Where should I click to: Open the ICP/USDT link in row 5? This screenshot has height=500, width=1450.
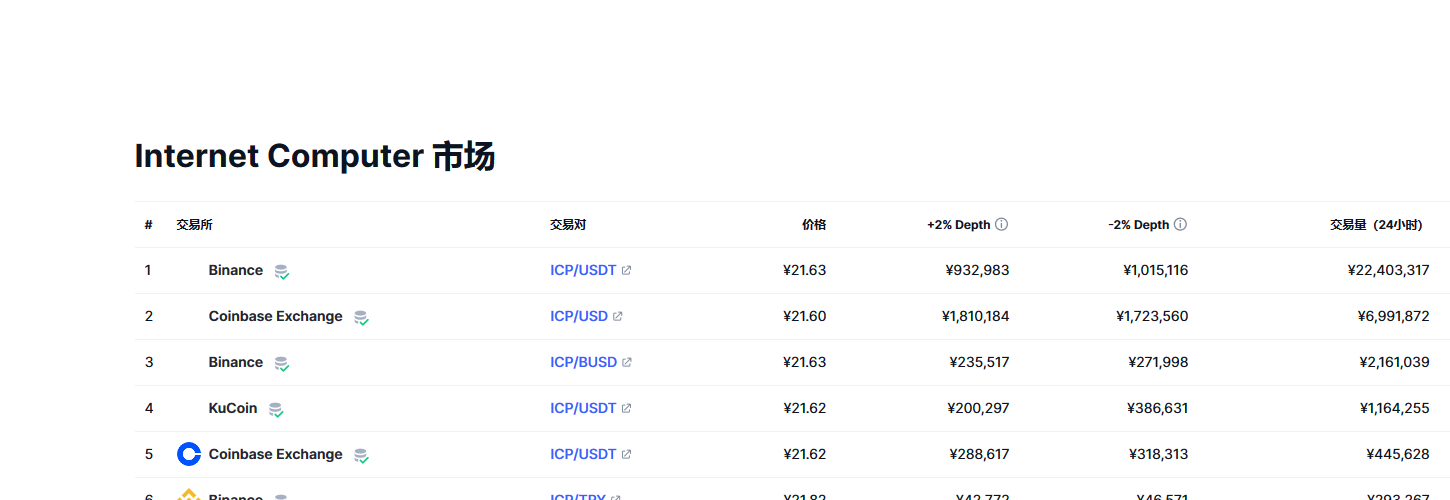(x=583, y=454)
